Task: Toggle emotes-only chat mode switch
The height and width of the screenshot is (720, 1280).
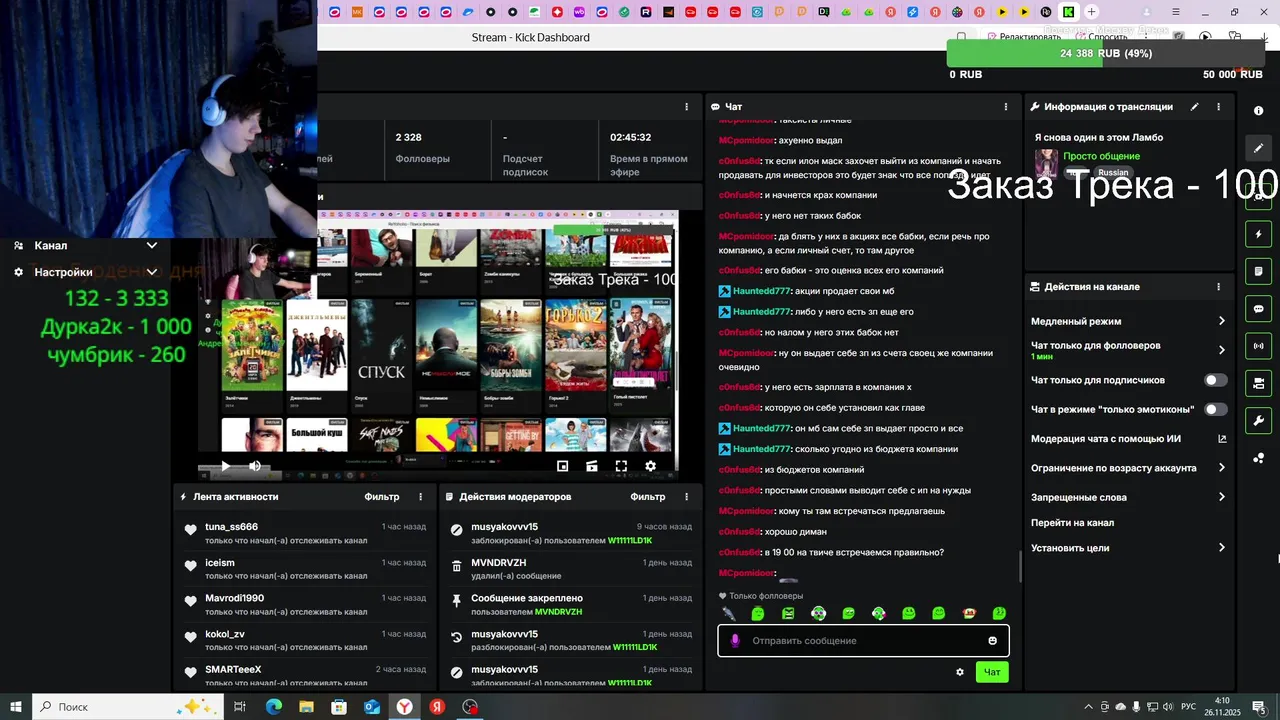Action: pyautogui.click(x=1216, y=409)
